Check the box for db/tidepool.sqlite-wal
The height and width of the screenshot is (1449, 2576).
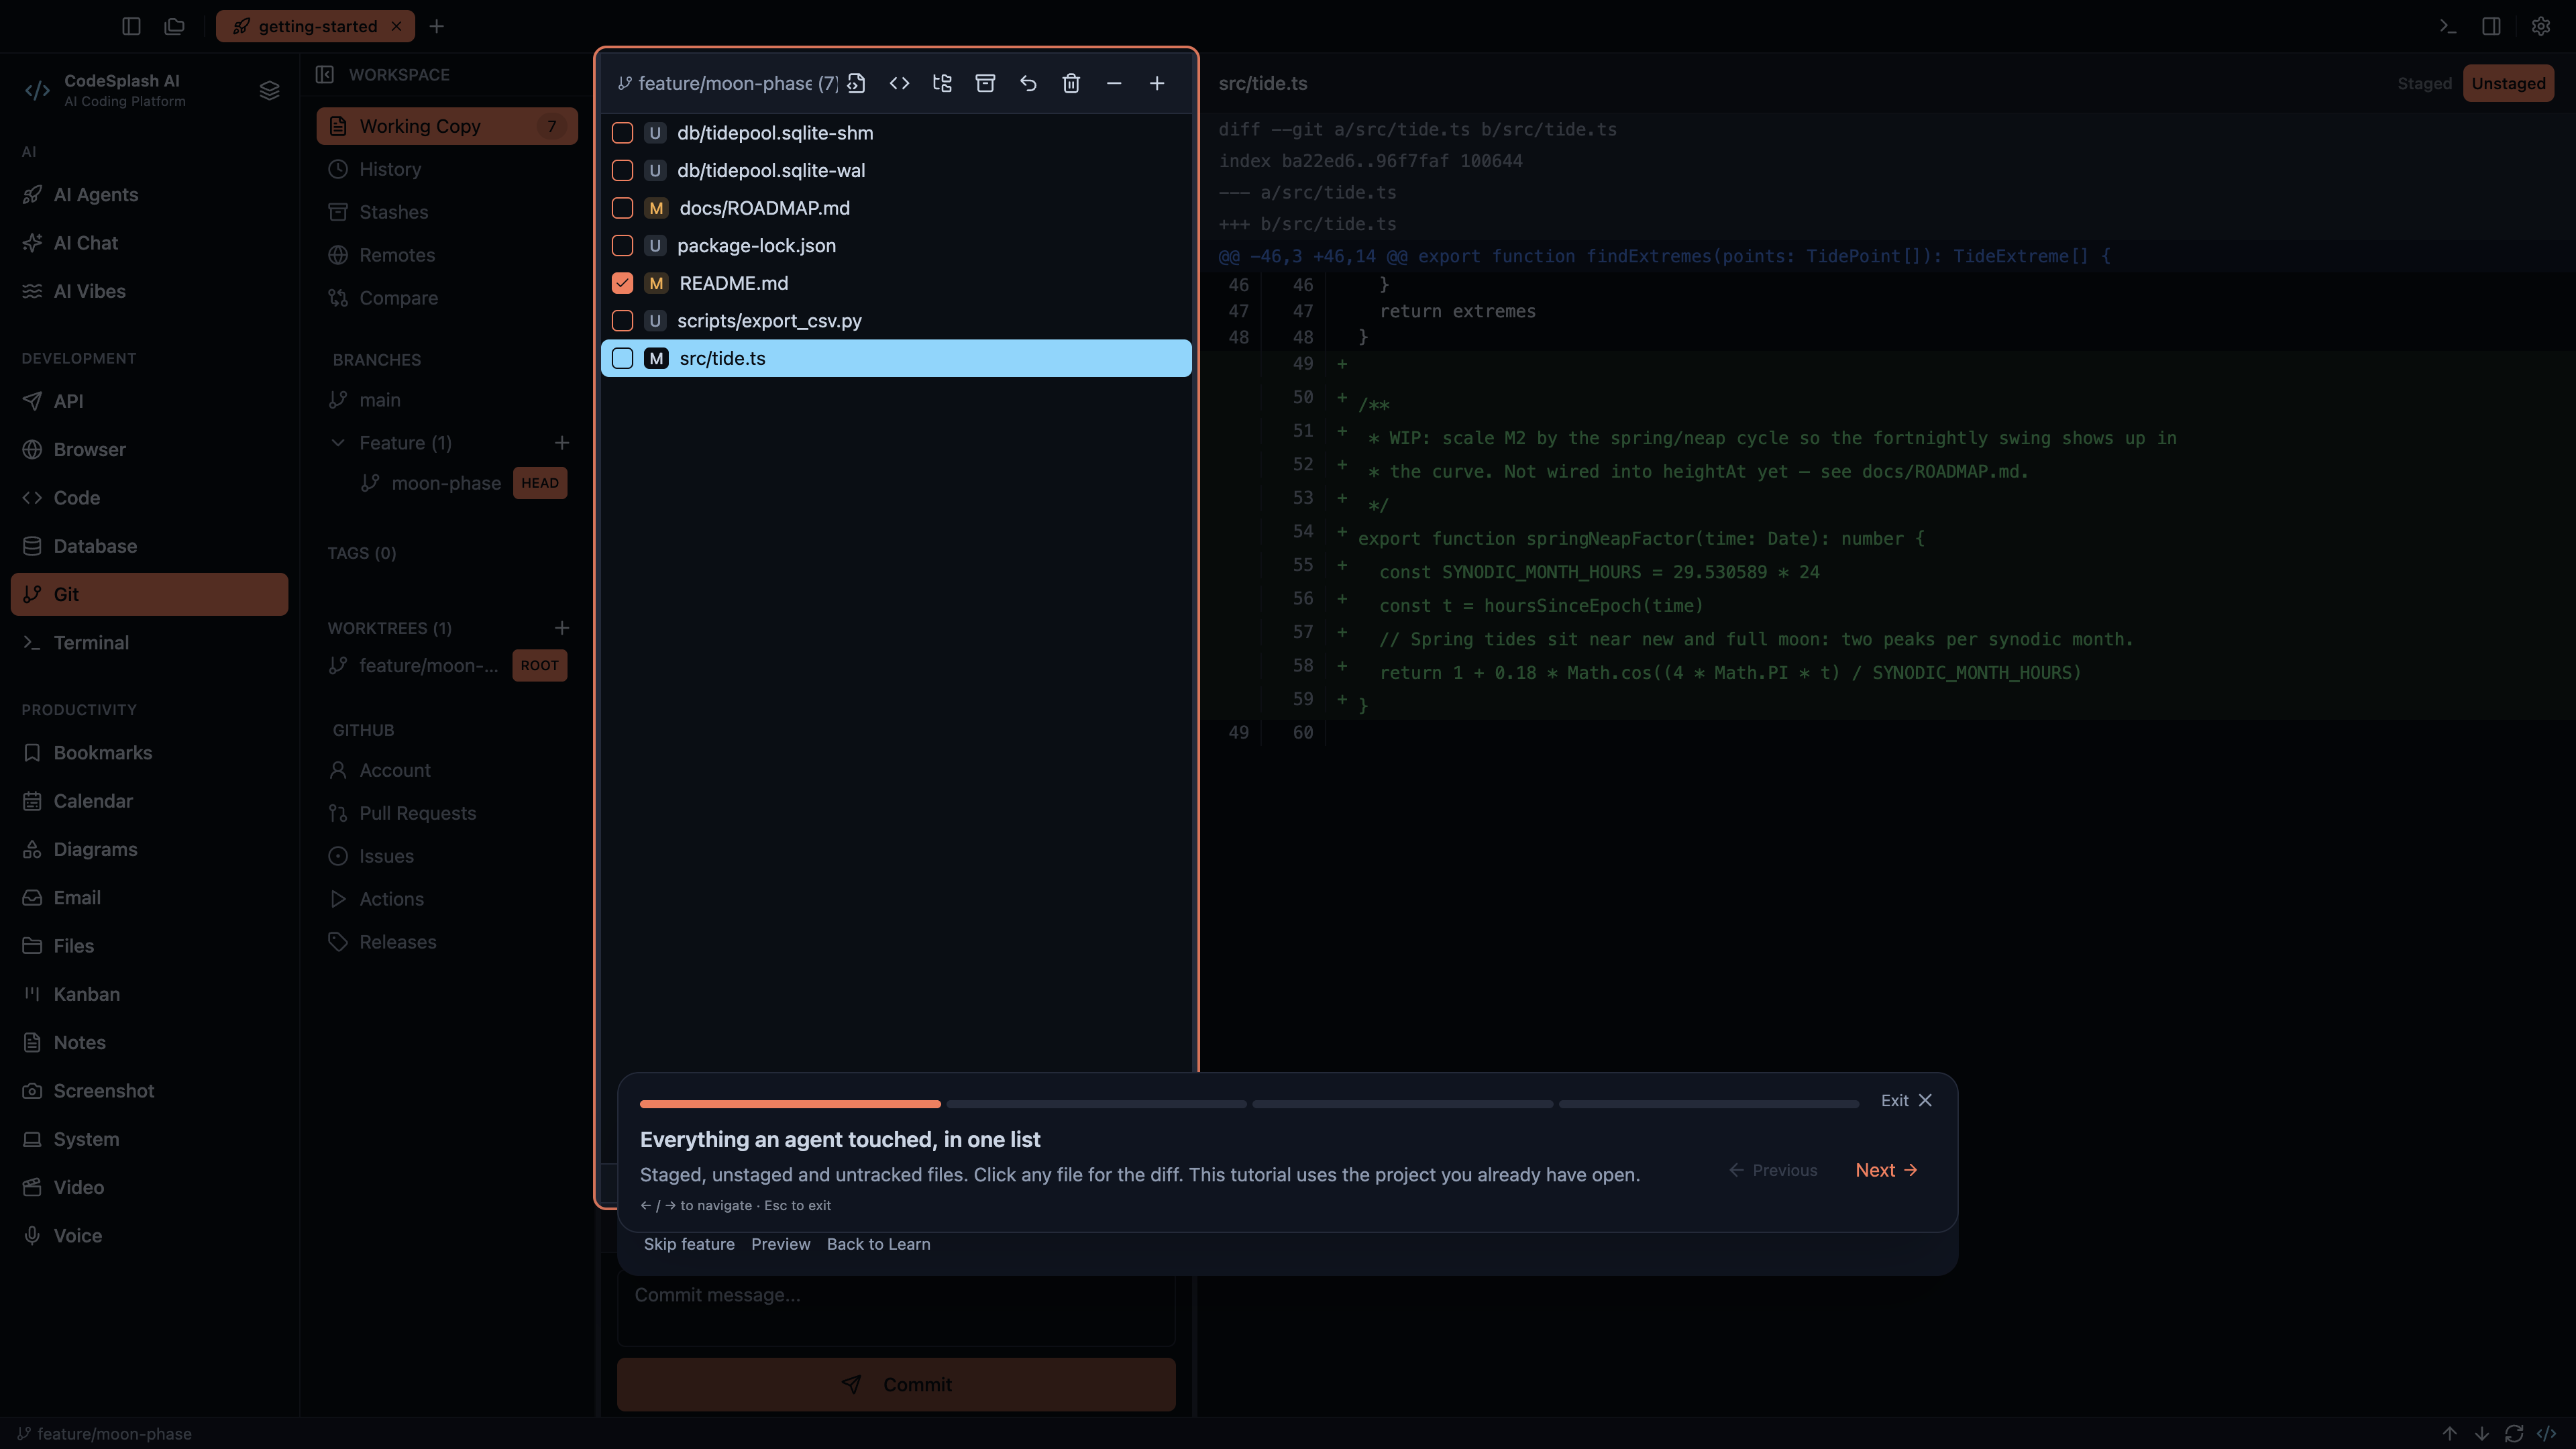[x=622, y=171]
